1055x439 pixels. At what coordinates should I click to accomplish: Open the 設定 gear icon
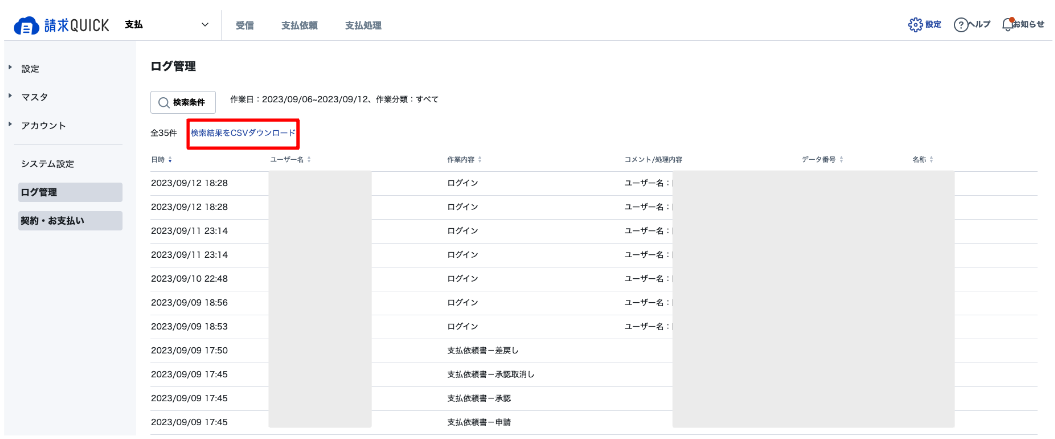[924, 25]
